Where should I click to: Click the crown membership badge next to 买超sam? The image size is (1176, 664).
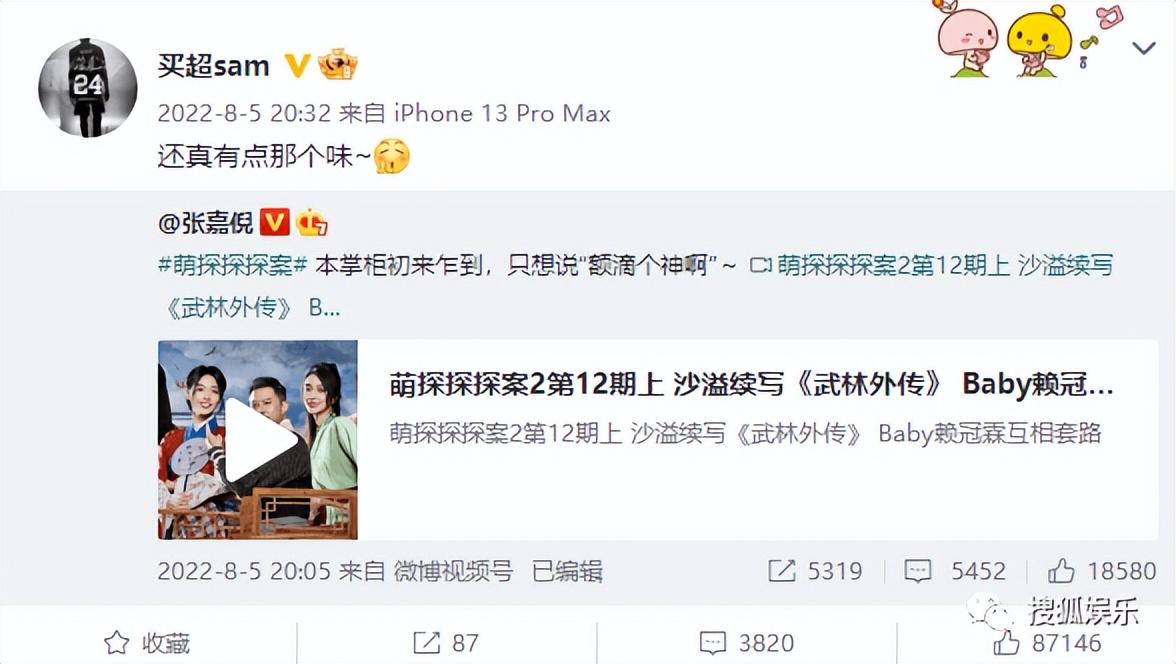[338, 65]
